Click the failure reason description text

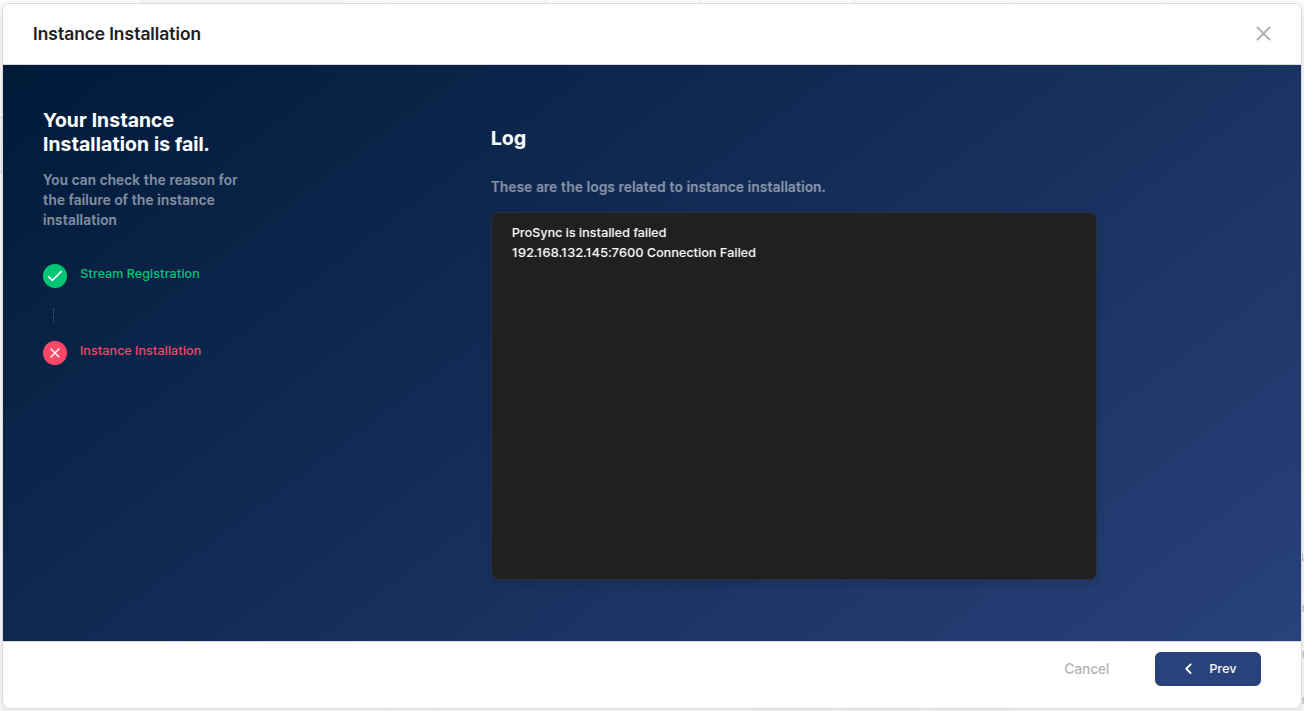pos(140,200)
